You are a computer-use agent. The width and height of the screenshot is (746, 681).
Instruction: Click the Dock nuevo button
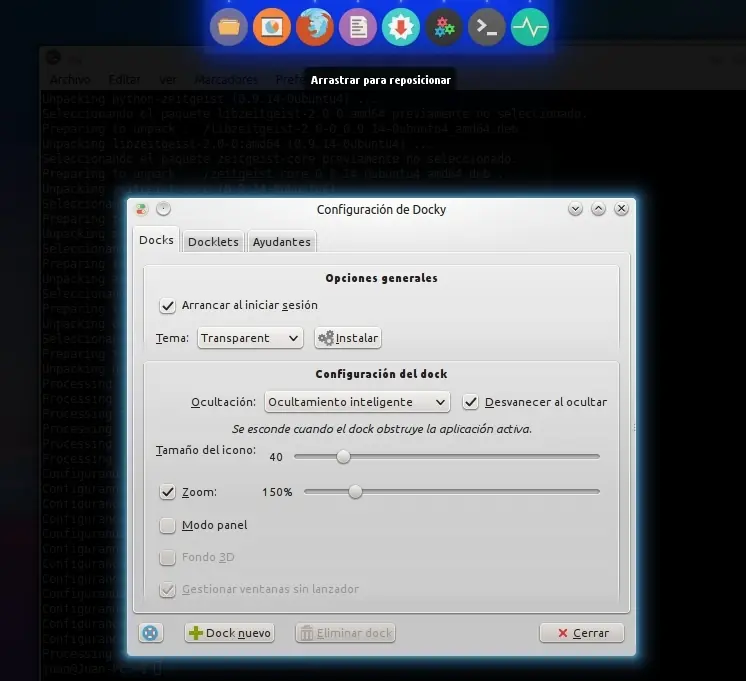pyautogui.click(x=229, y=633)
